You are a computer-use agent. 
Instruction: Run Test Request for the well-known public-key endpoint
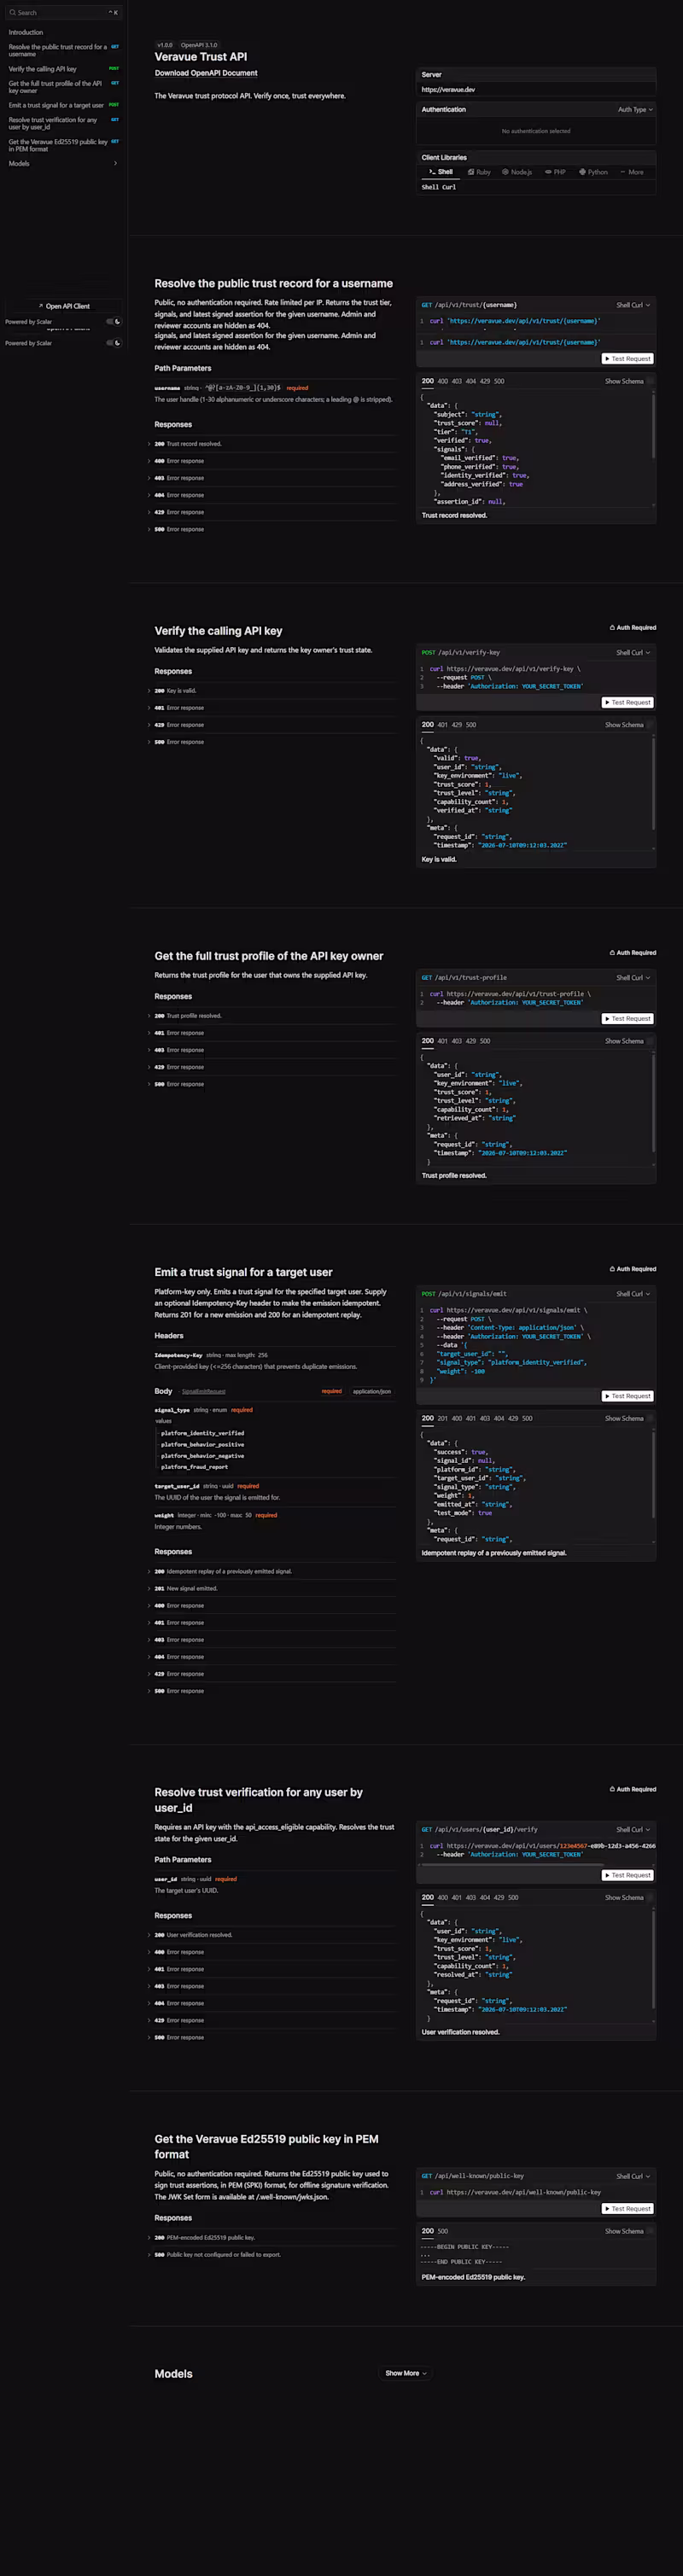pyautogui.click(x=627, y=2208)
